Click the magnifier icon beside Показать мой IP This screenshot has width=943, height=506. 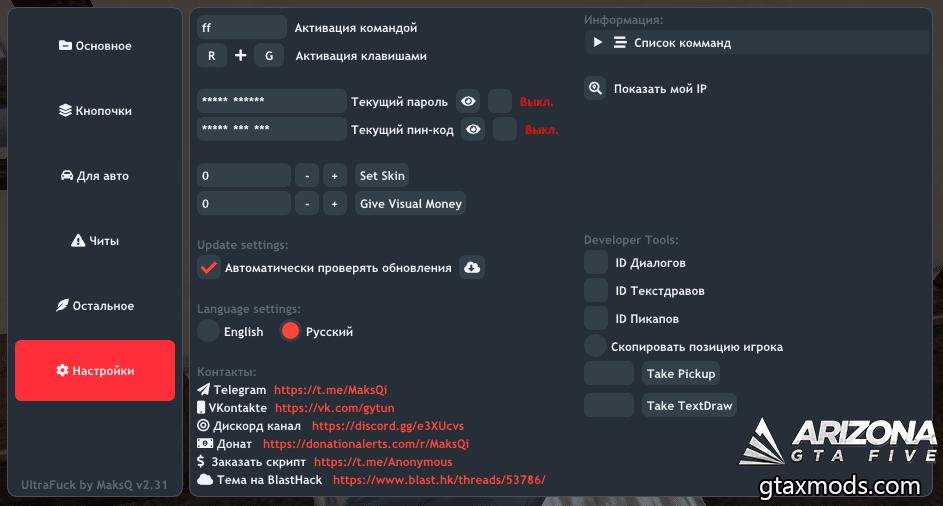[595, 89]
